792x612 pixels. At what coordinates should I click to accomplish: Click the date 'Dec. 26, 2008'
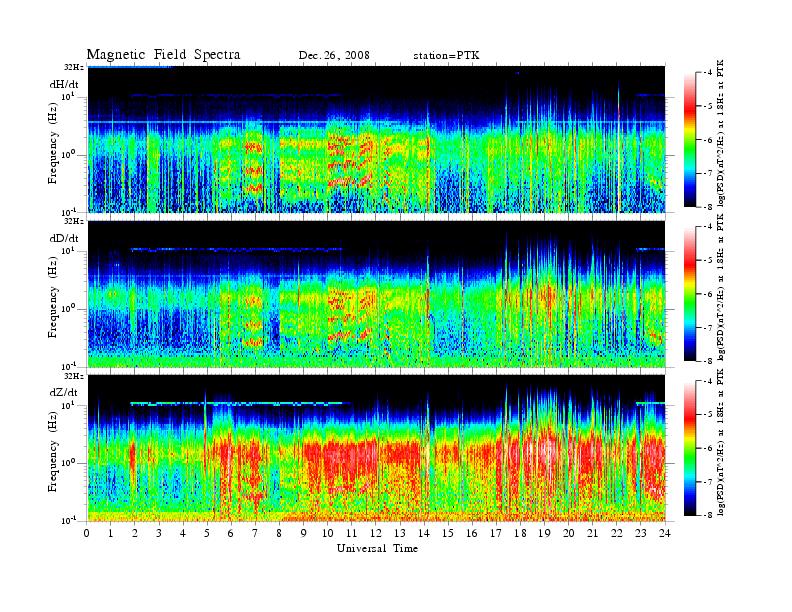point(334,56)
